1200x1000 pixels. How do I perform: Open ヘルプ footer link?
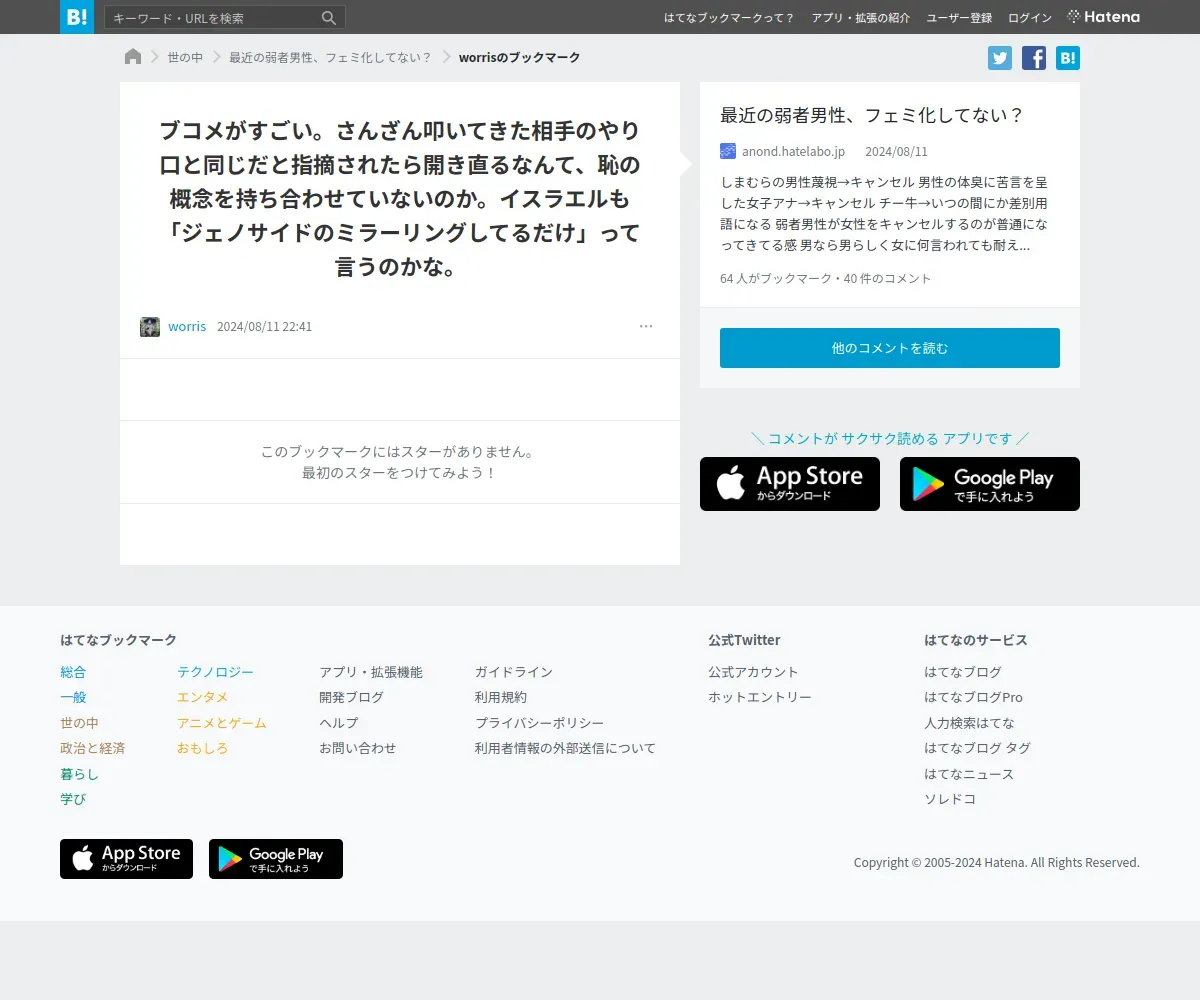click(338, 723)
